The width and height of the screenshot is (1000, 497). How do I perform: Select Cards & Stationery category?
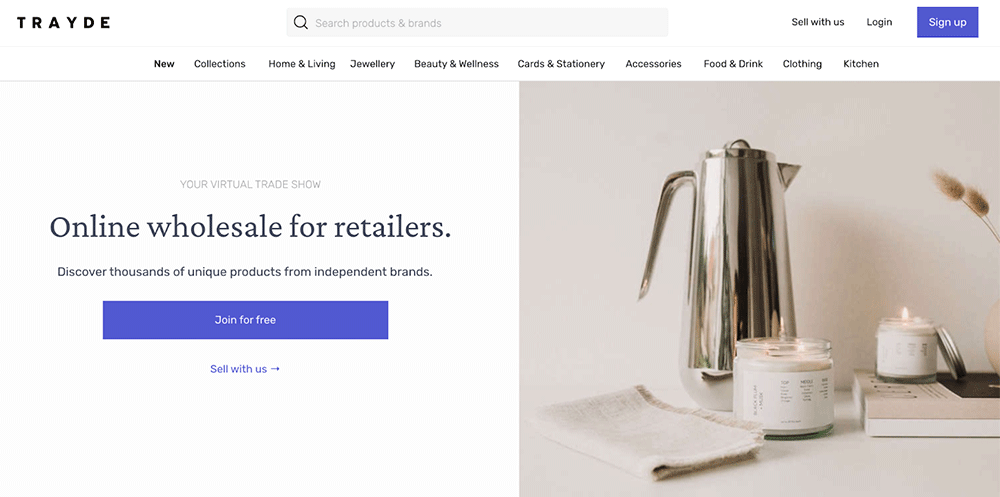[561, 64]
